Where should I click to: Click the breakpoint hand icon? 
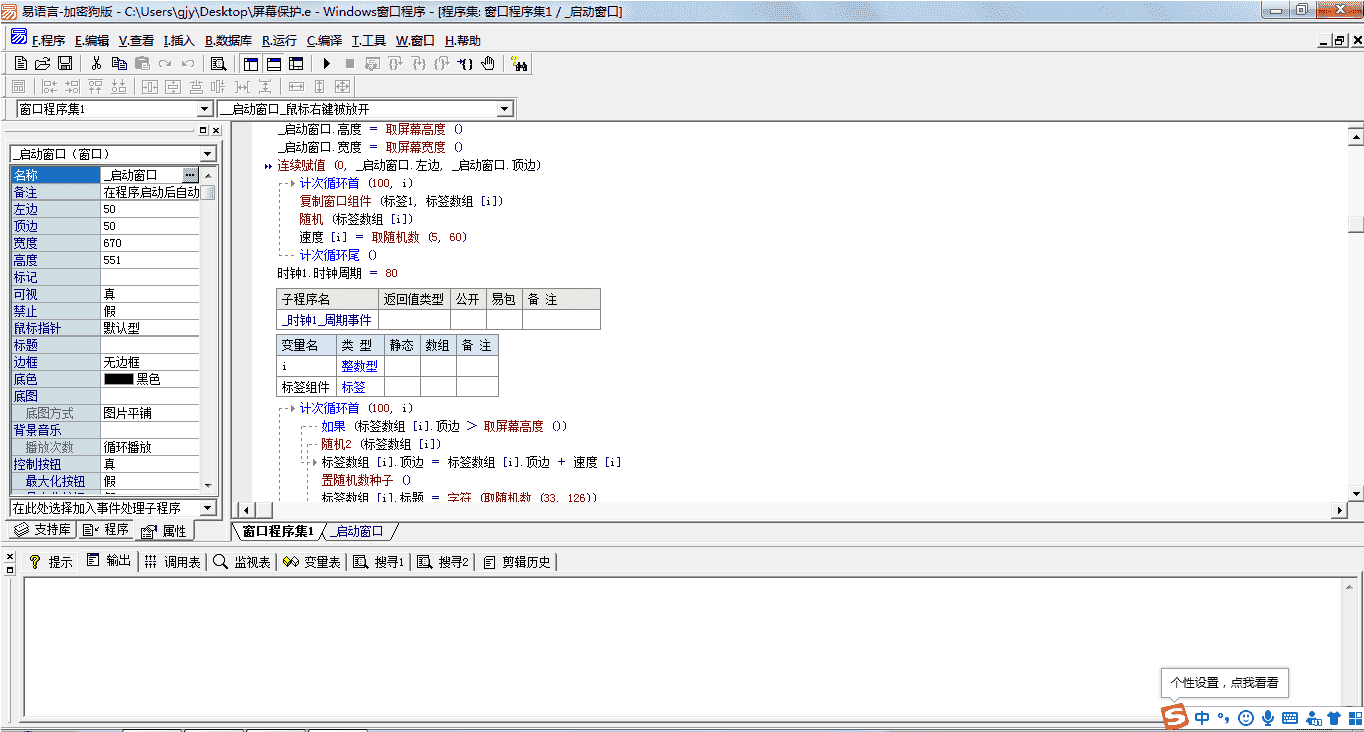[x=488, y=63]
